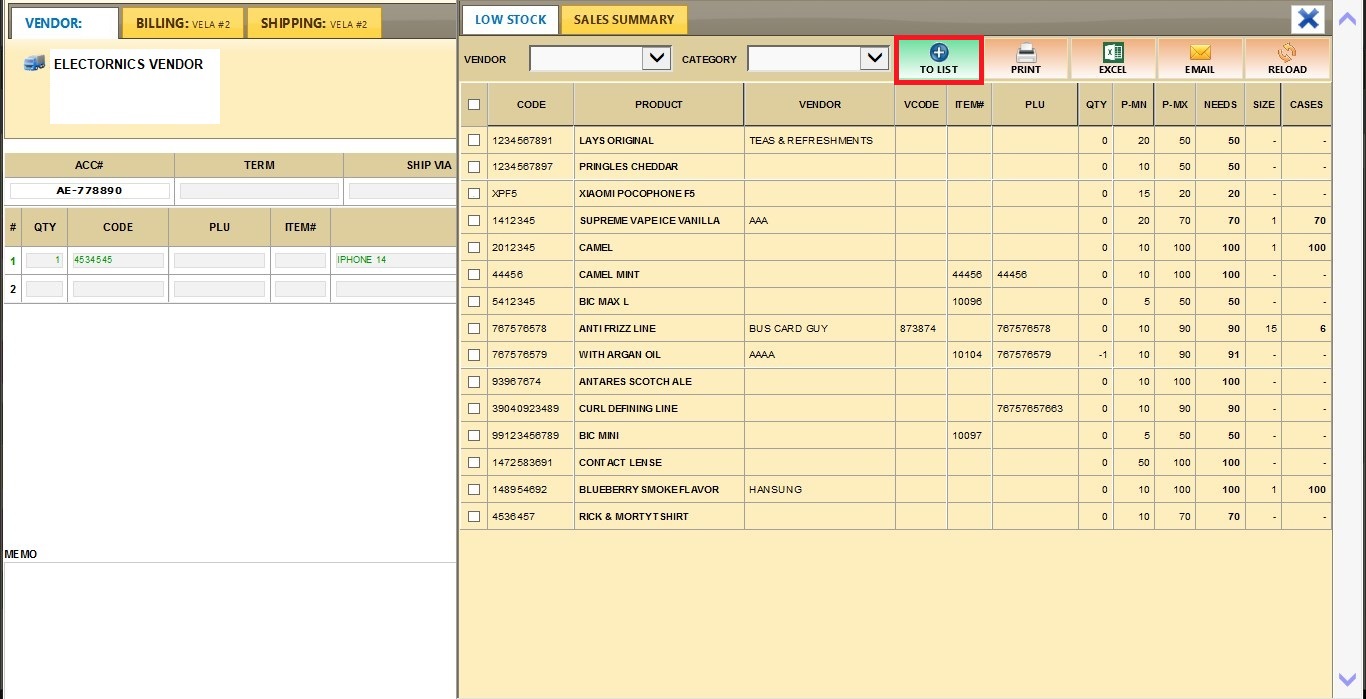Select the Rick & Morty T Shirt checkbox
Viewport: 1366px width, 699px height.
(474, 517)
